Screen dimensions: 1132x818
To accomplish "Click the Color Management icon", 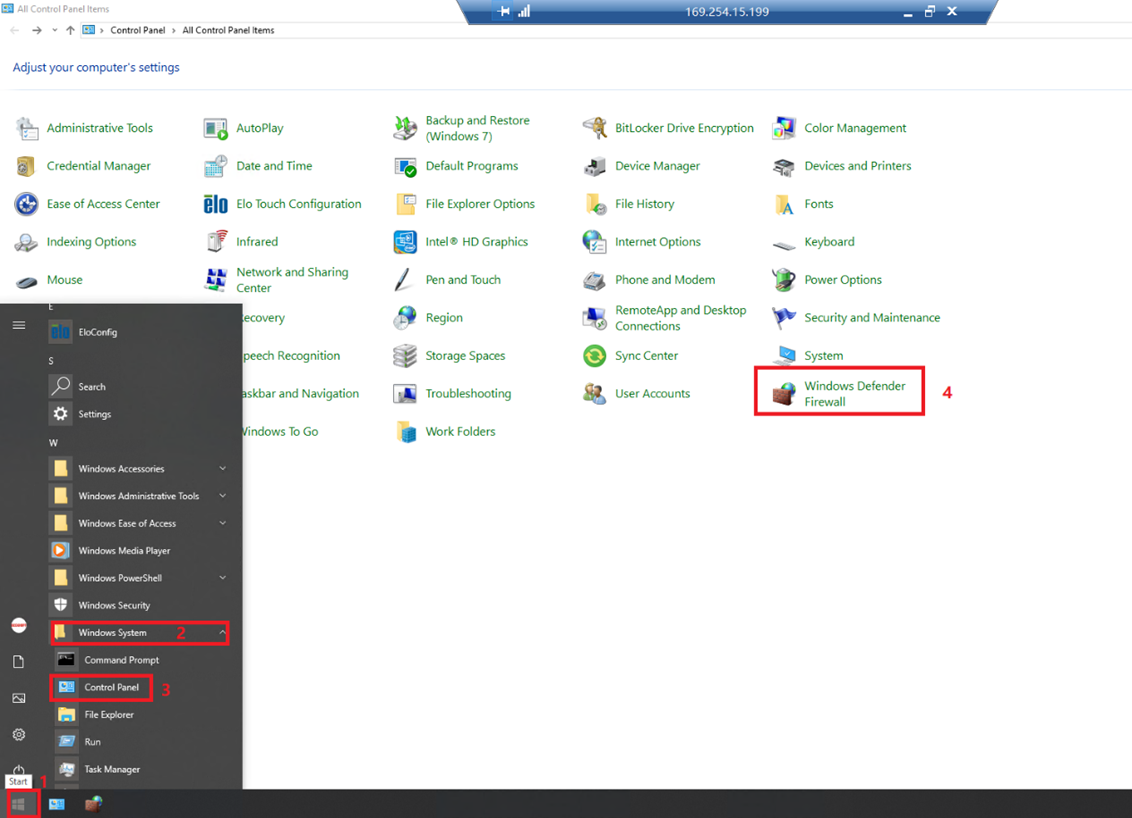I will 784,129.
